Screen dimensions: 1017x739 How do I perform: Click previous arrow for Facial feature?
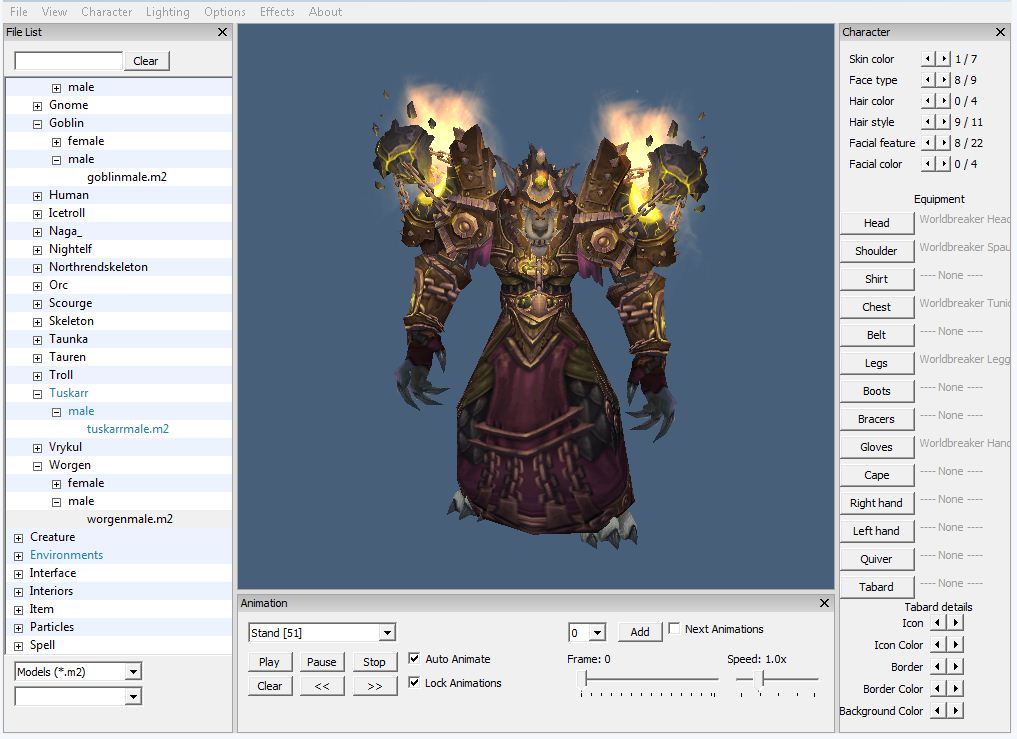click(x=929, y=143)
